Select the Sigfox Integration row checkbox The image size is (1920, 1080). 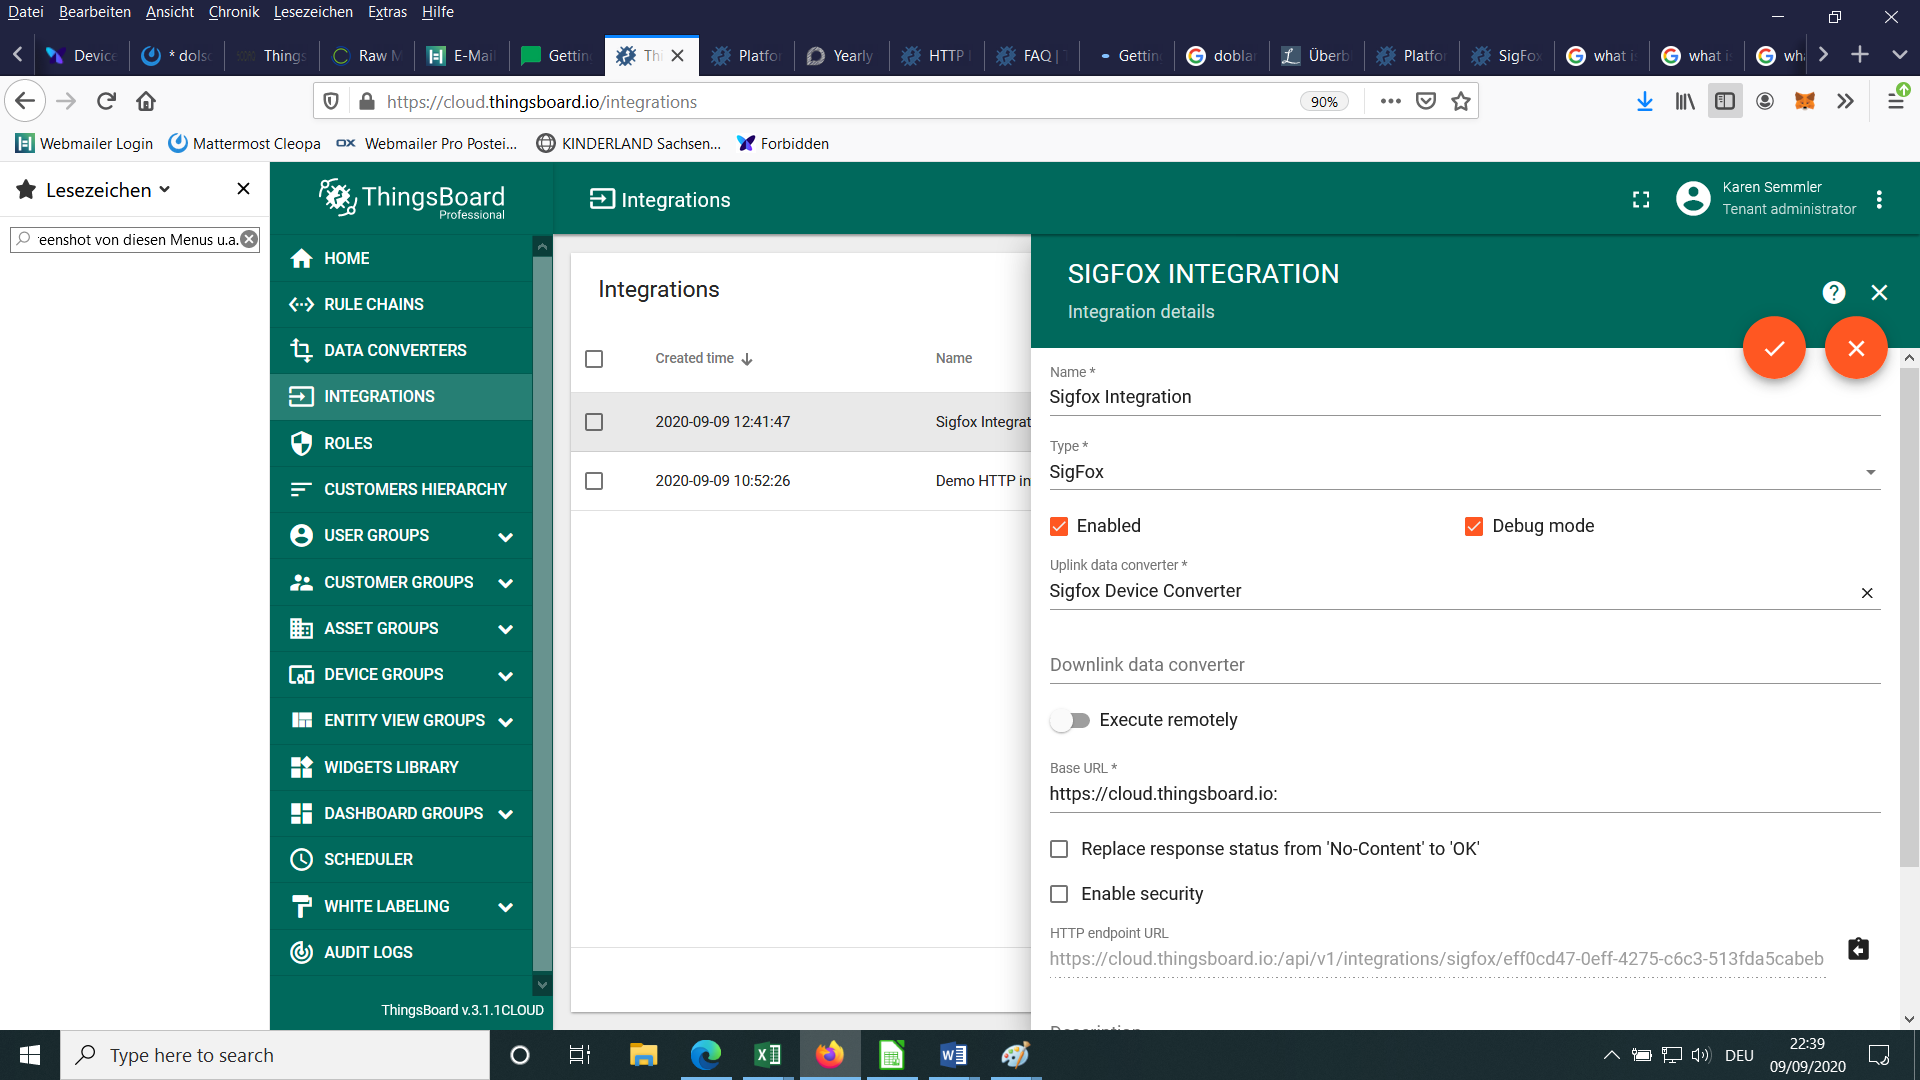tap(594, 422)
